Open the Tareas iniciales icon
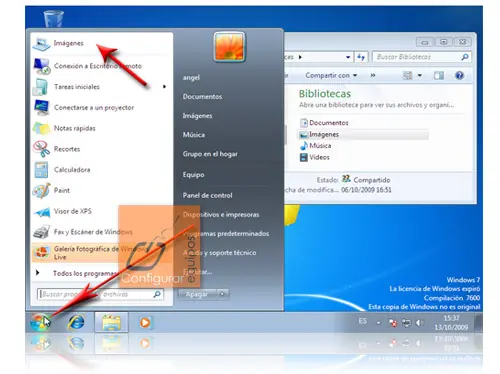This screenshot has width=500, height=374. click(x=41, y=87)
